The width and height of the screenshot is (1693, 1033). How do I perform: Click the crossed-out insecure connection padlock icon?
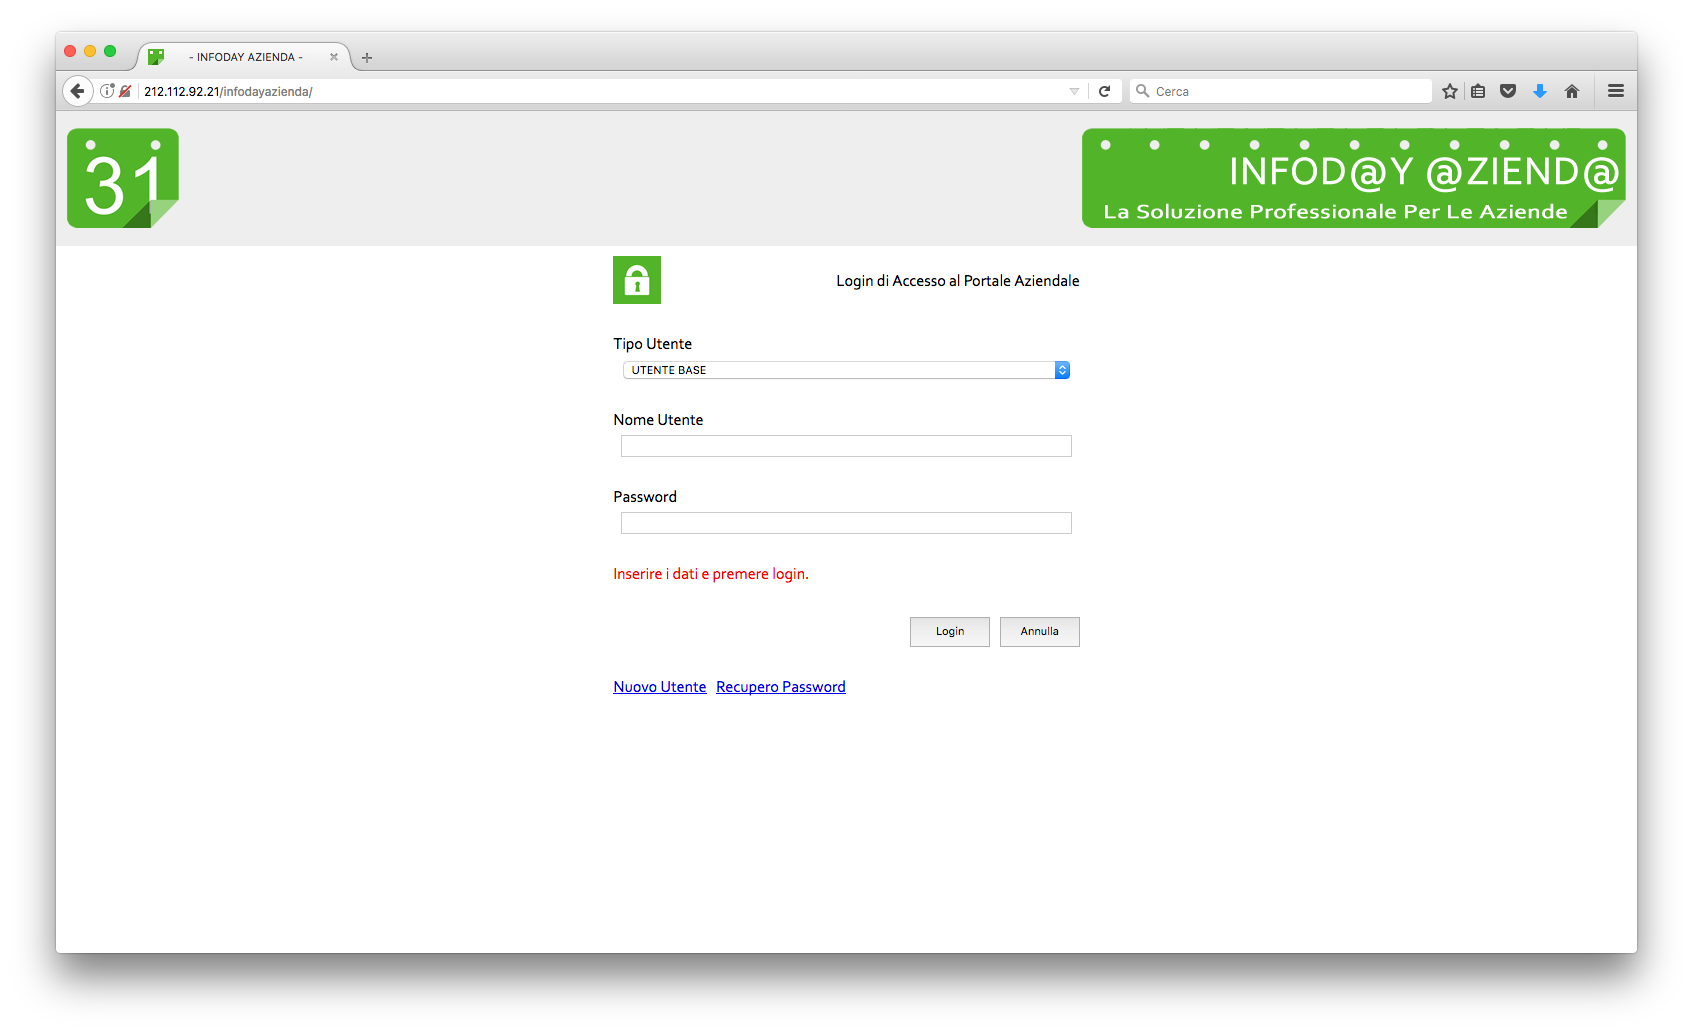coord(125,91)
